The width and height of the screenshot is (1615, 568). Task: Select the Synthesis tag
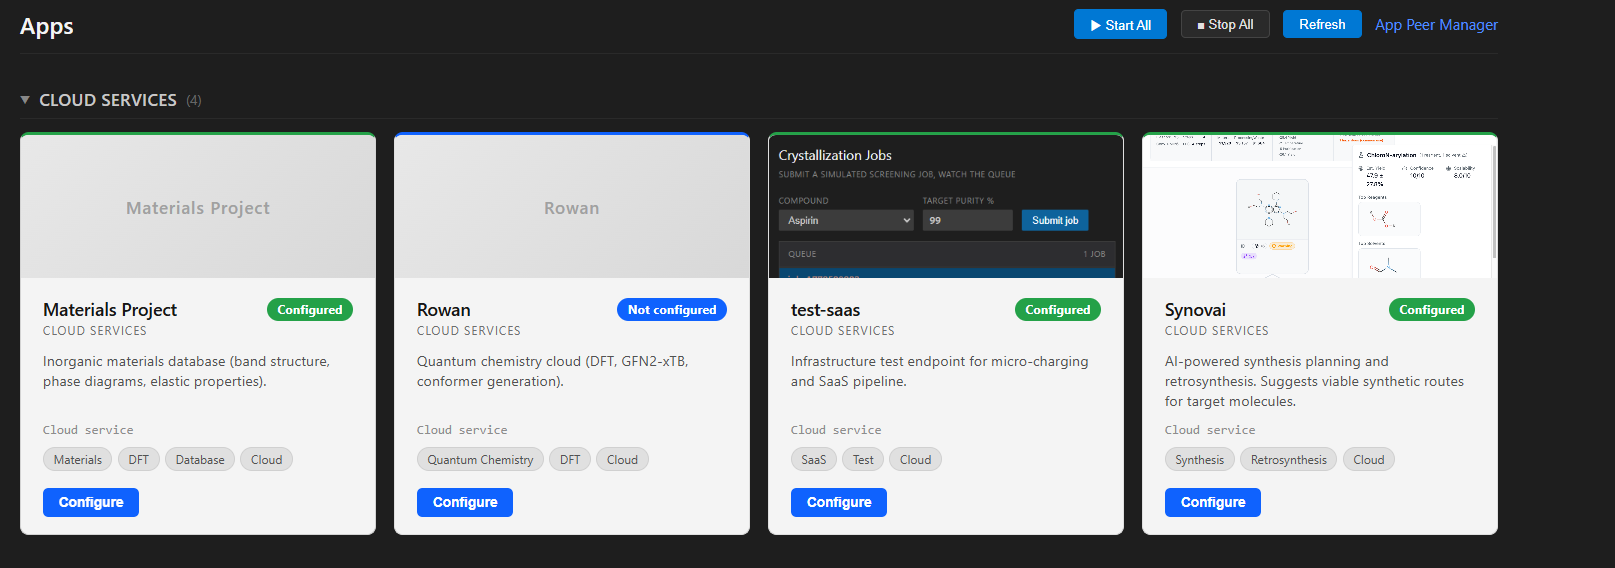click(1200, 459)
